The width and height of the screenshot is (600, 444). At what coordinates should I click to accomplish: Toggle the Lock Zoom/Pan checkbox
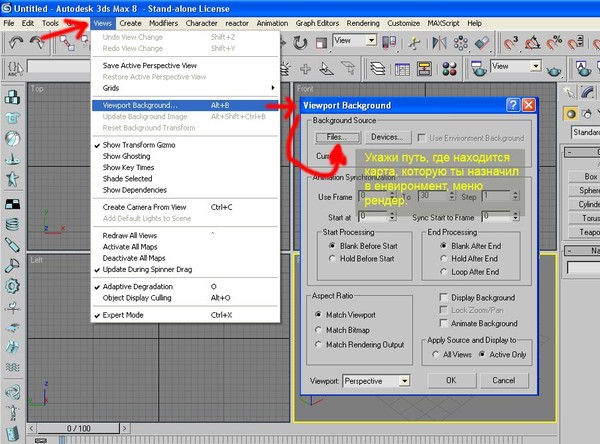point(443,310)
